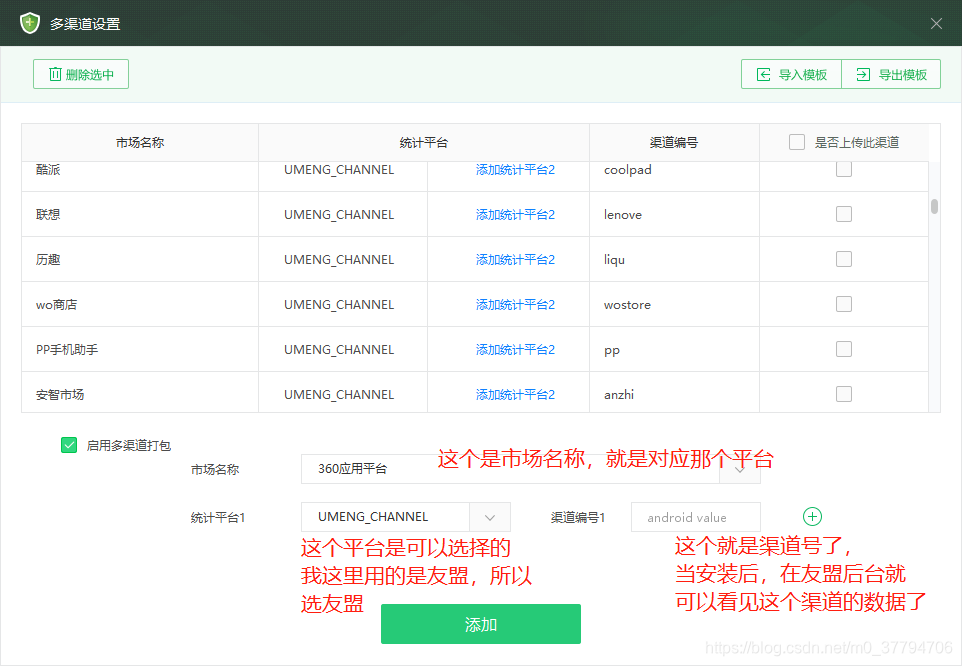
Task: Disable the 启用多渠道打包 checkbox
Action: click(x=69, y=445)
